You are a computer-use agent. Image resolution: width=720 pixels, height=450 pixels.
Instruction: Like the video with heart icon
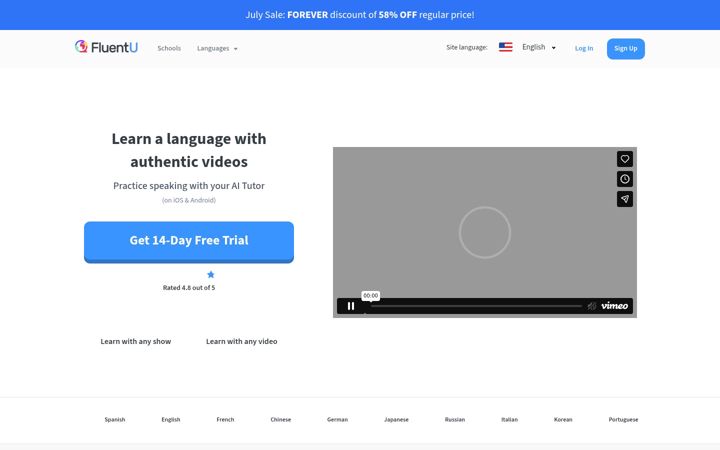[x=624, y=159]
